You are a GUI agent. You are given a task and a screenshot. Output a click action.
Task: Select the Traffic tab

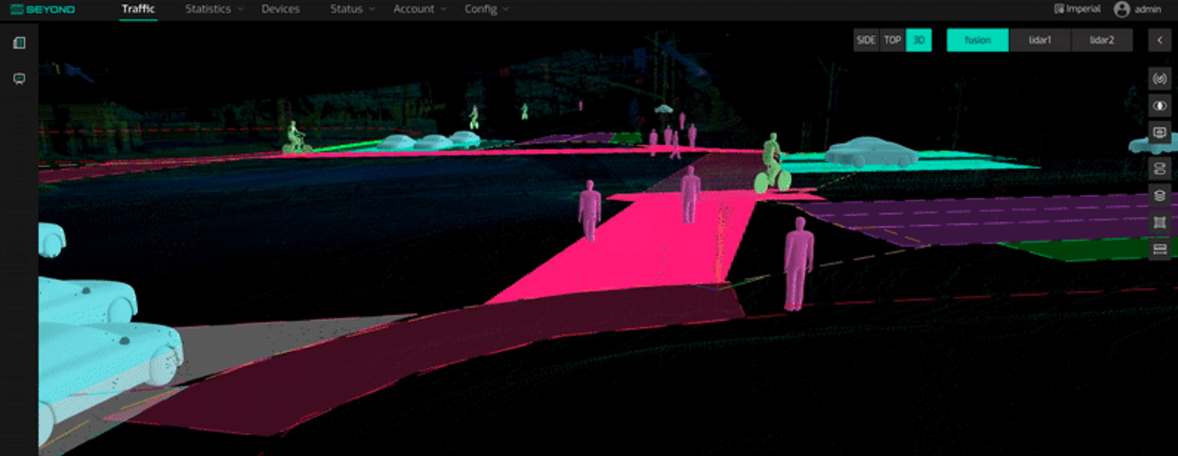138,9
